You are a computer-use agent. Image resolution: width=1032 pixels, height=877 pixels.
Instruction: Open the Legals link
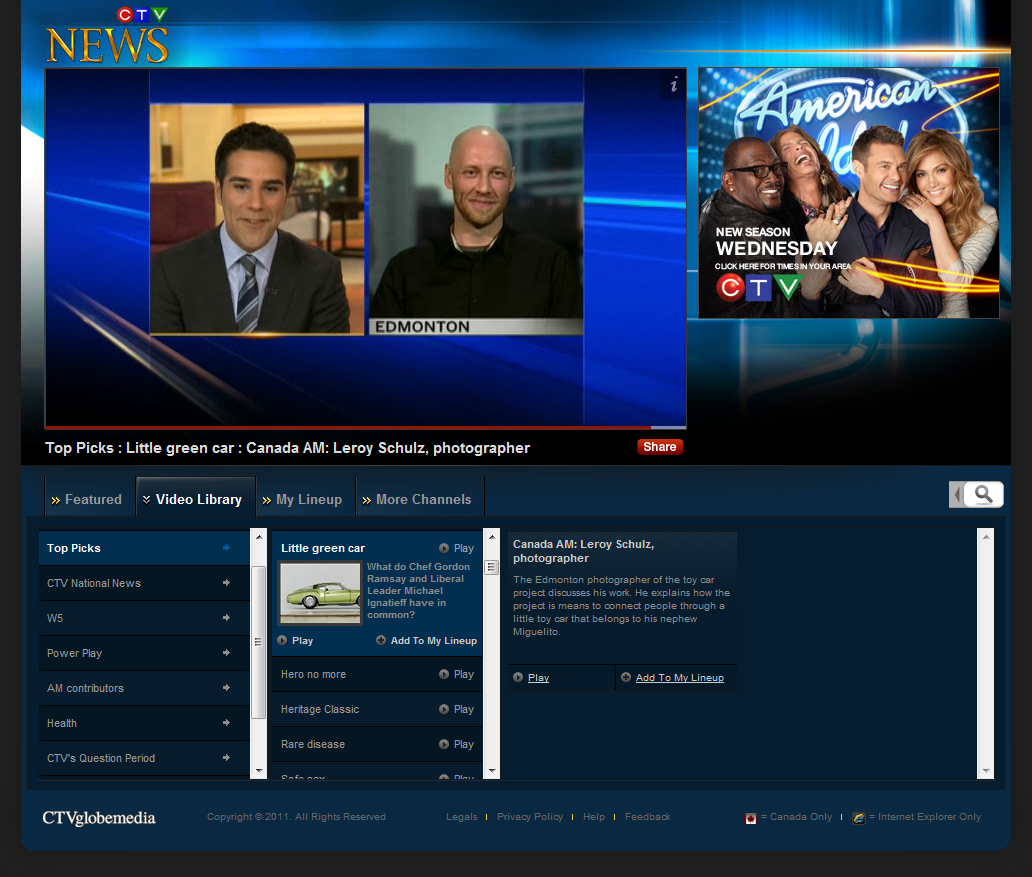click(461, 816)
